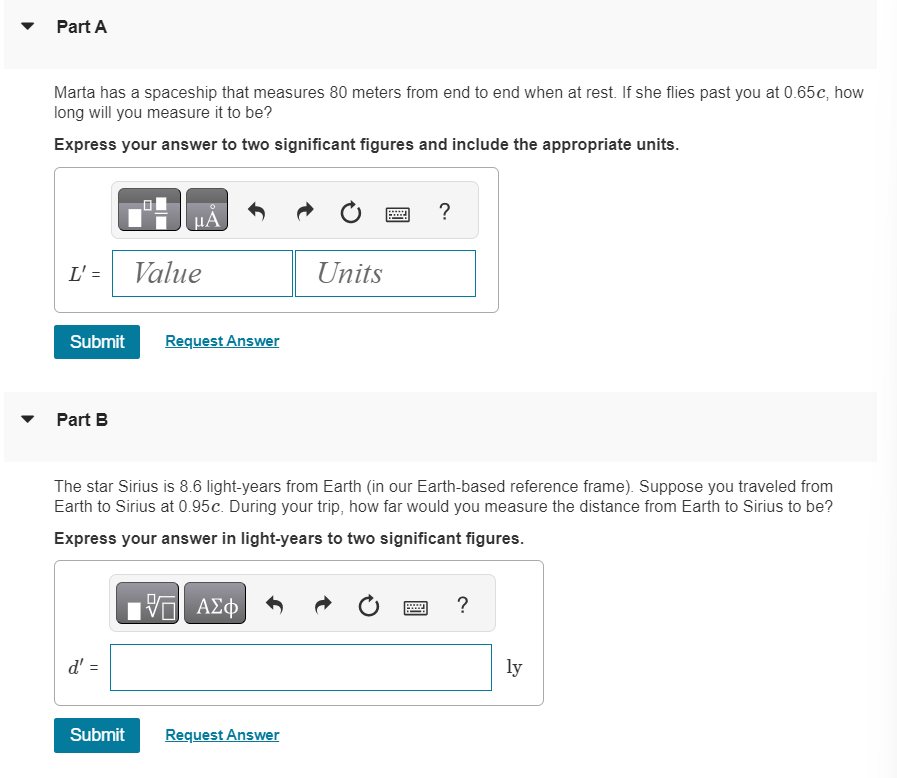Open the on-screen keyboard in Part A
The height and width of the screenshot is (778, 897).
pyautogui.click(x=397, y=213)
